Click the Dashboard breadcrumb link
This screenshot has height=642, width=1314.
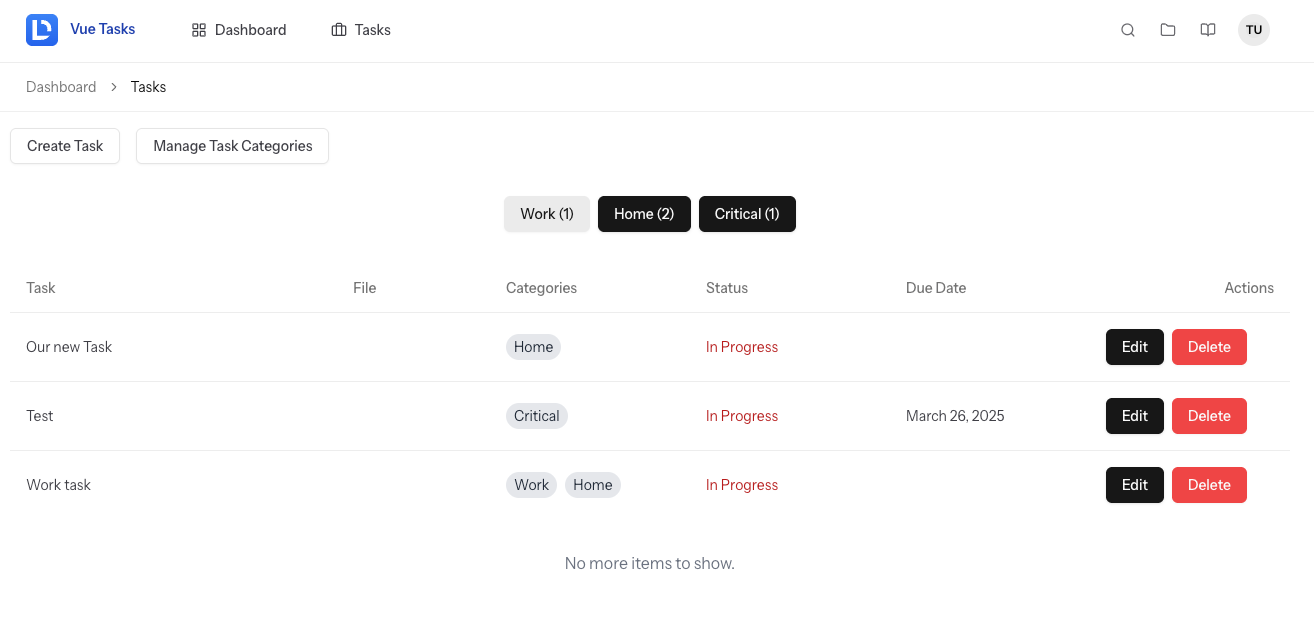coord(61,87)
